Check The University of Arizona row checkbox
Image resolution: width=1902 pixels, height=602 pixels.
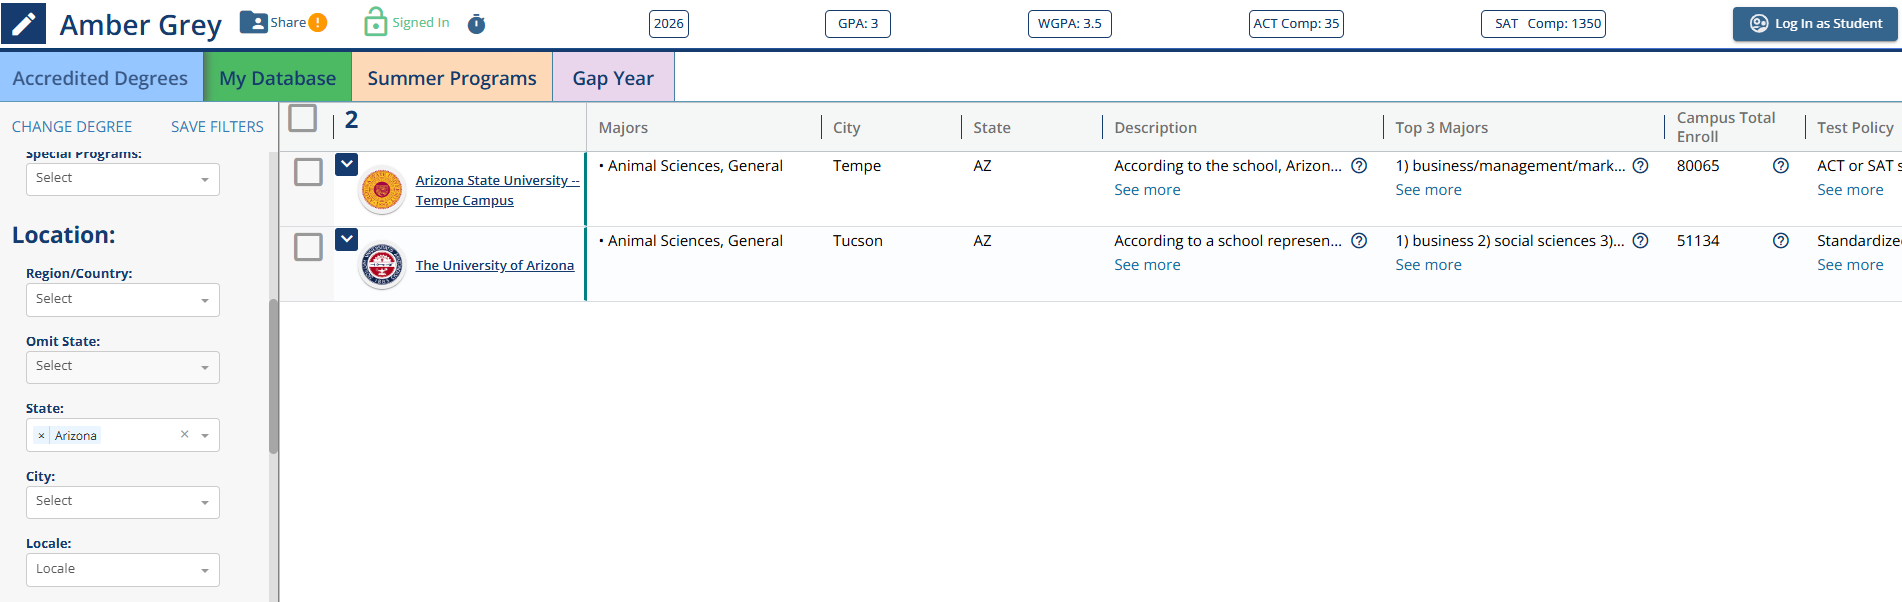click(308, 247)
